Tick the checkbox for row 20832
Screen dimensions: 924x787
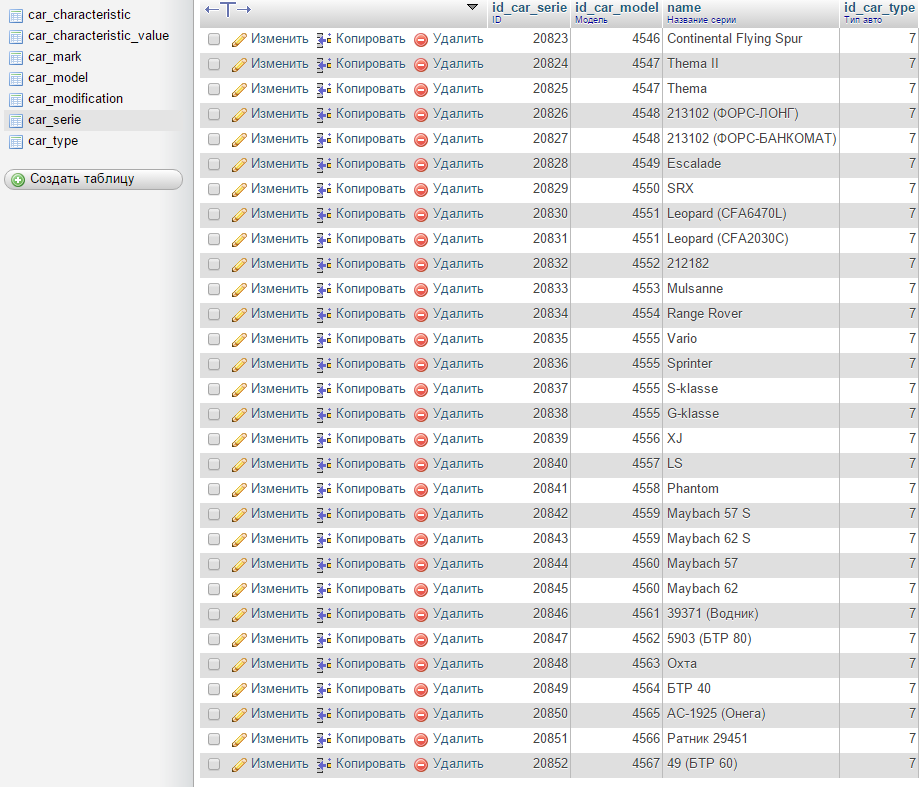[x=214, y=264]
